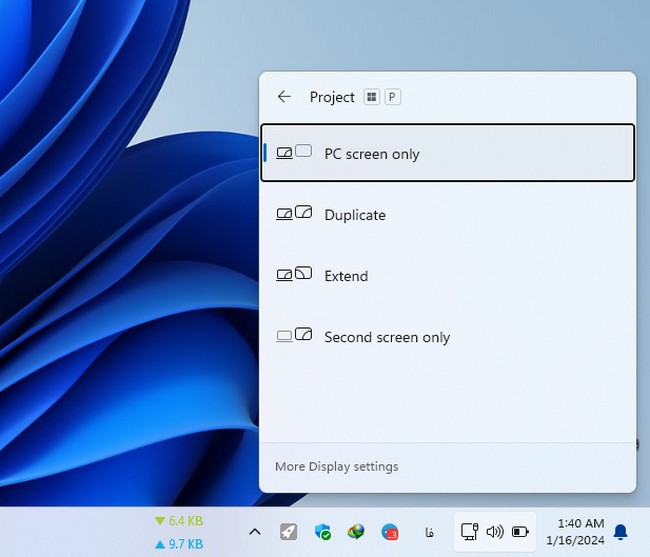Viewport: 650px width, 557px height.
Task: Click the Extend monitors icon
Action: pos(294,274)
